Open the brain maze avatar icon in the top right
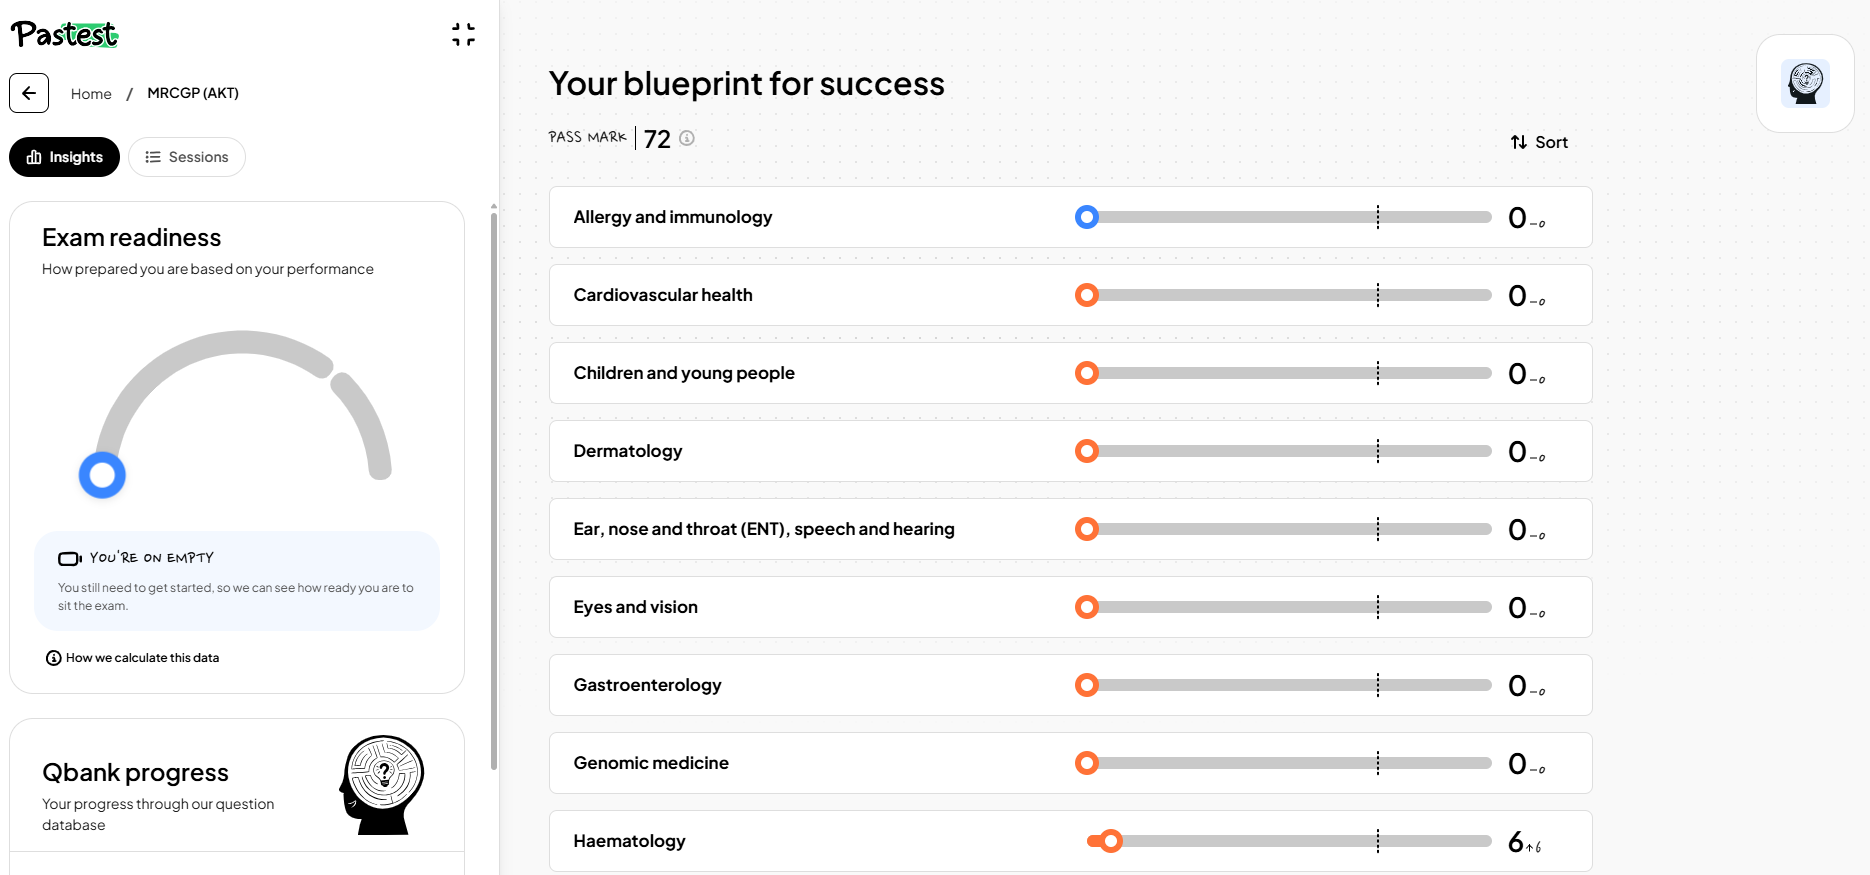 click(x=1805, y=83)
